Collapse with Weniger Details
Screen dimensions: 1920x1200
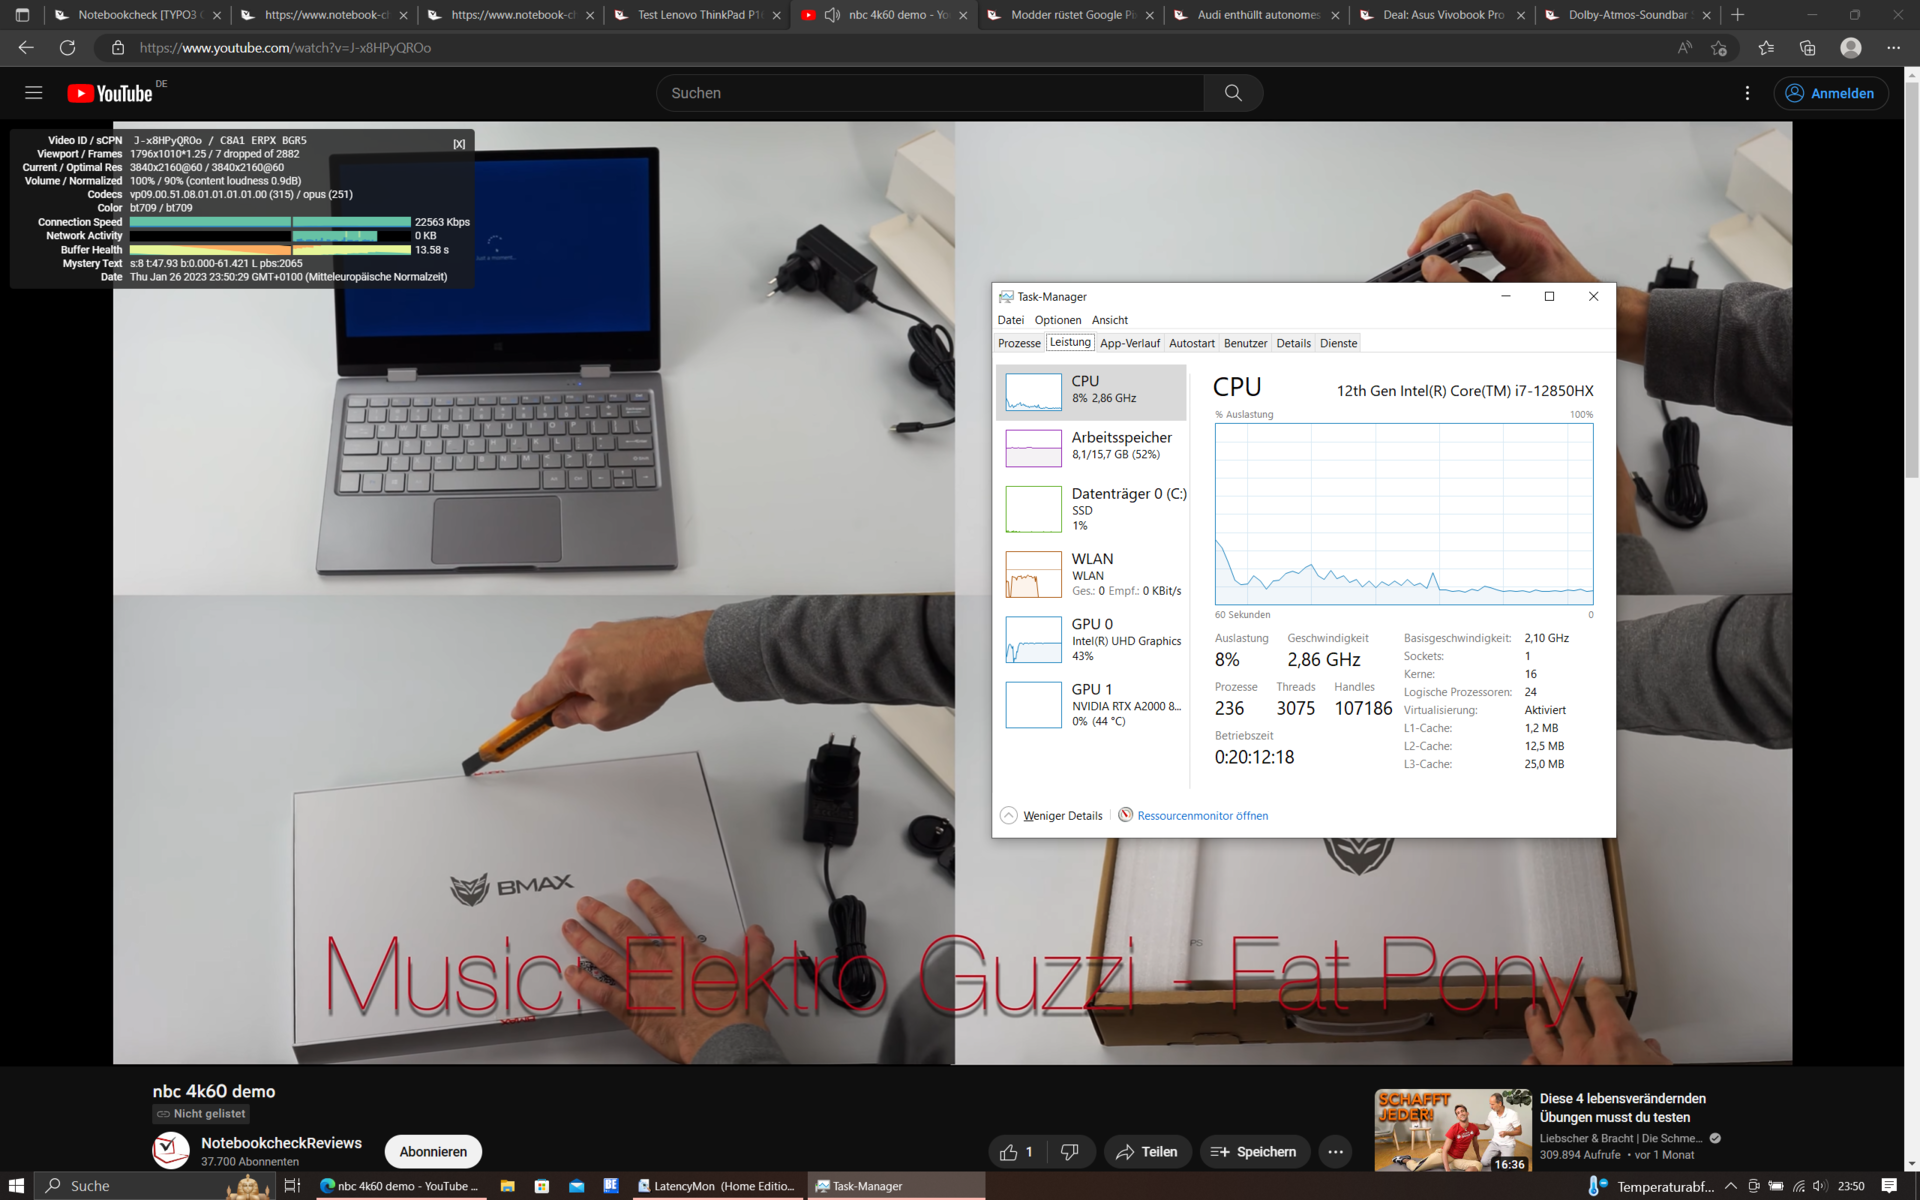point(1052,815)
